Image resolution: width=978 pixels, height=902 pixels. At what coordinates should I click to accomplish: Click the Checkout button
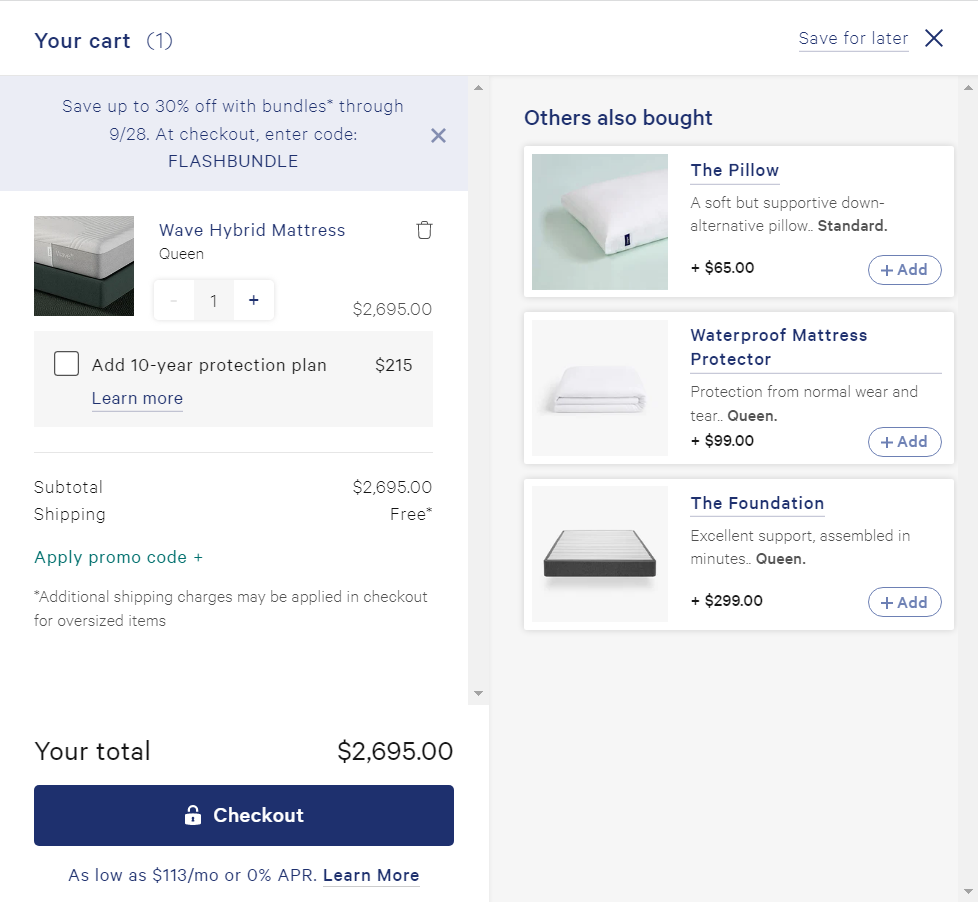(244, 815)
